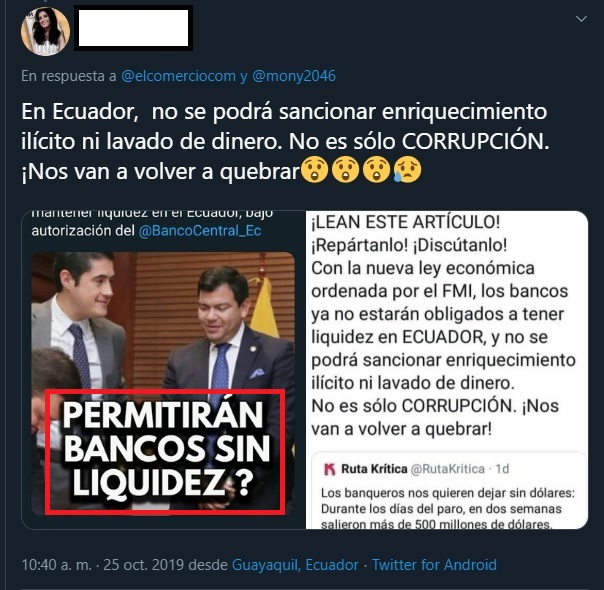Viewport: 604px width, 590px height.
Task: Click the @BancoCentral_Ec mention in image
Action: click(200, 231)
